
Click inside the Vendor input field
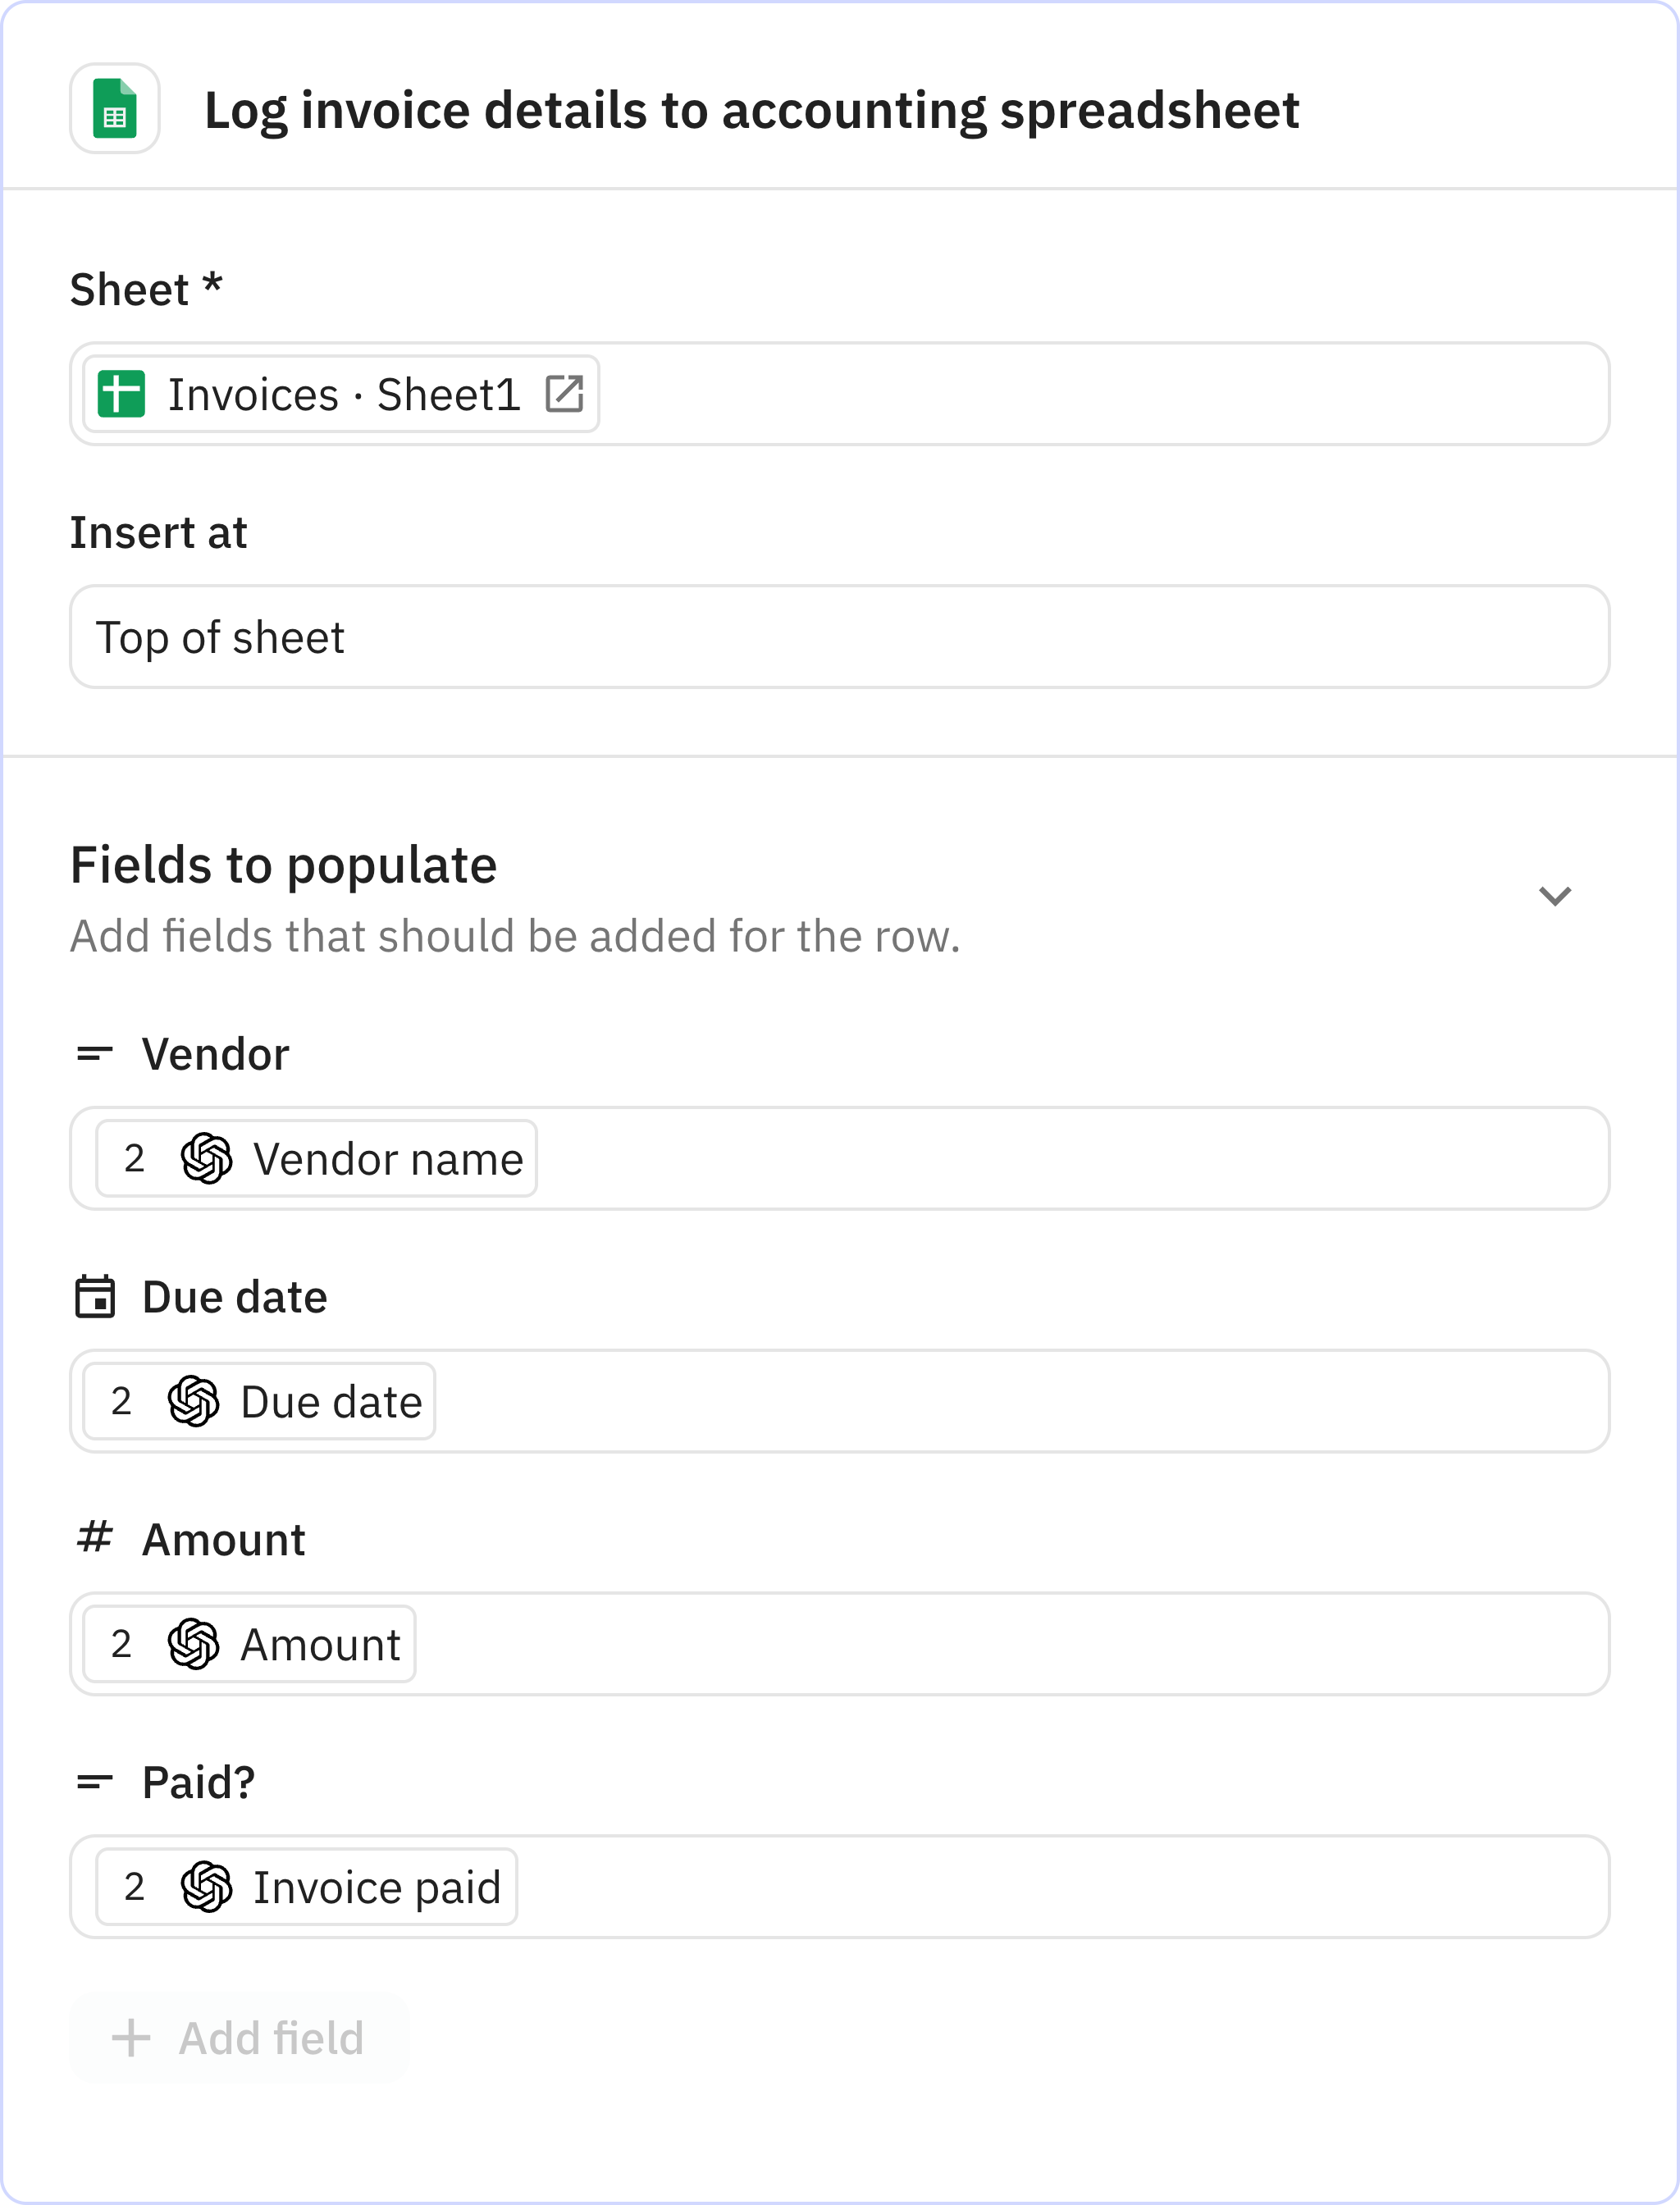coord(1070,1159)
